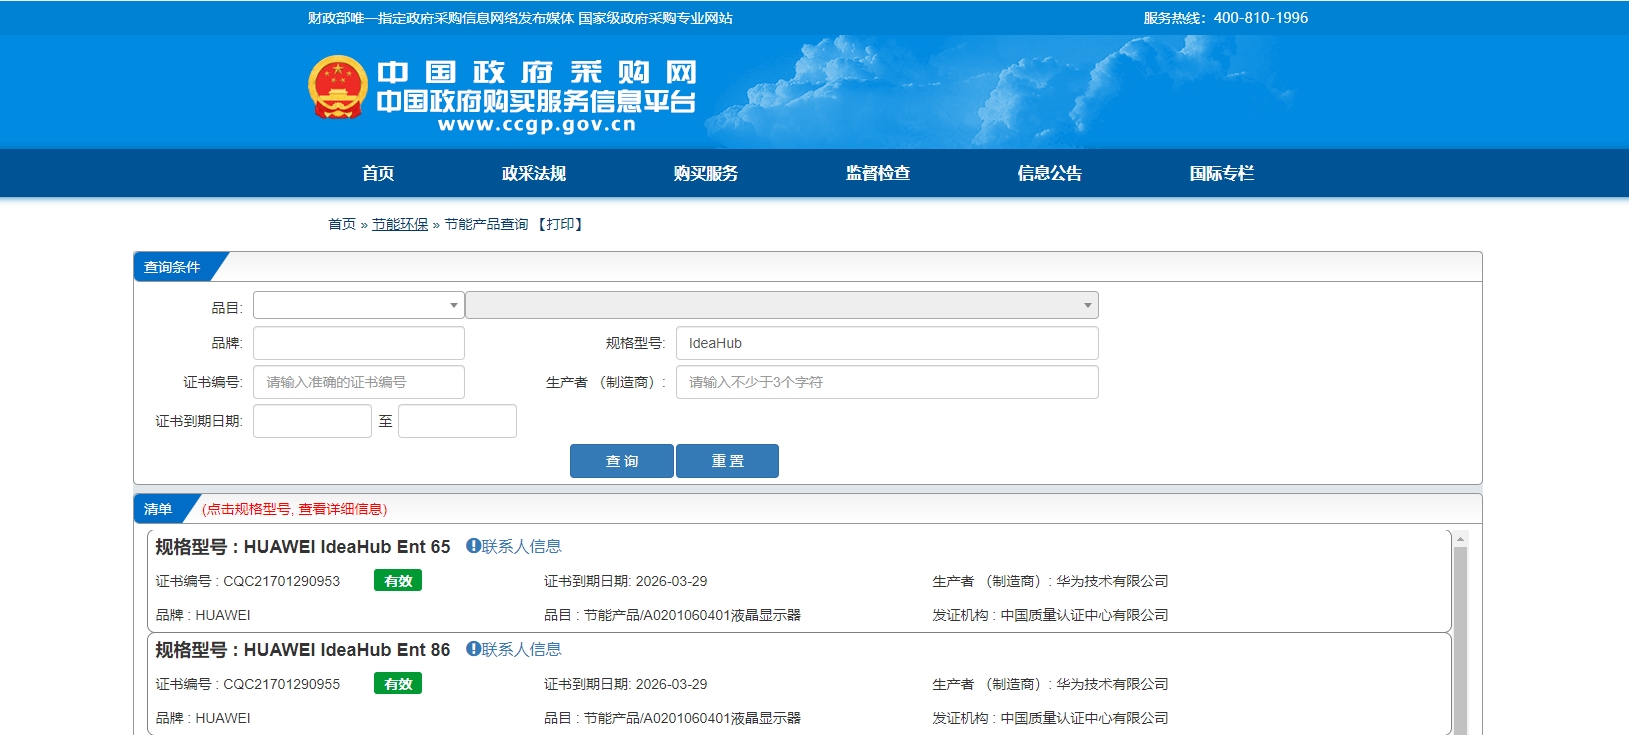Click the results list vertical scrollbar track
The height and width of the screenshot is (735, 1629).
(1460, 641)
